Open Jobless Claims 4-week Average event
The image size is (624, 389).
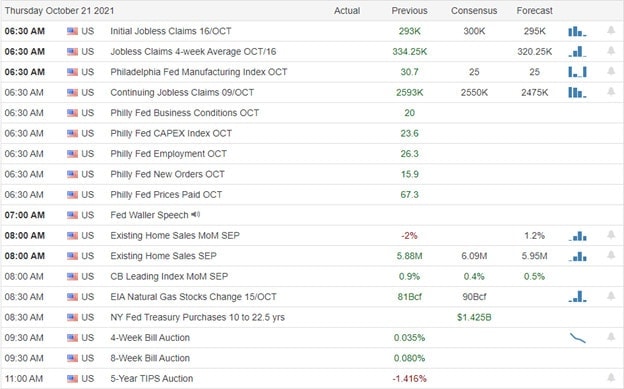point(193,52)
